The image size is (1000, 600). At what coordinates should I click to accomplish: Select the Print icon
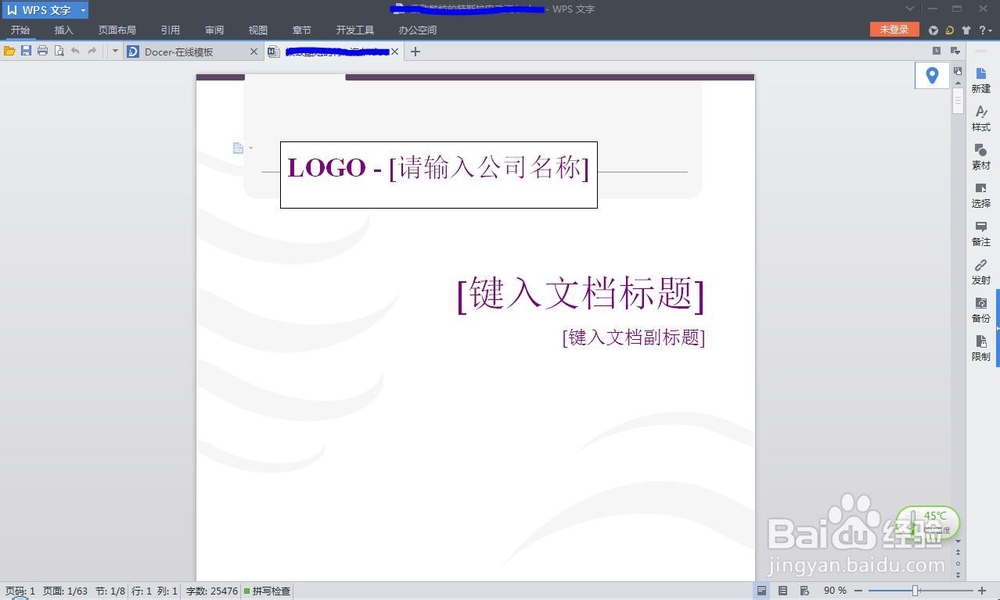pos(42,51)
